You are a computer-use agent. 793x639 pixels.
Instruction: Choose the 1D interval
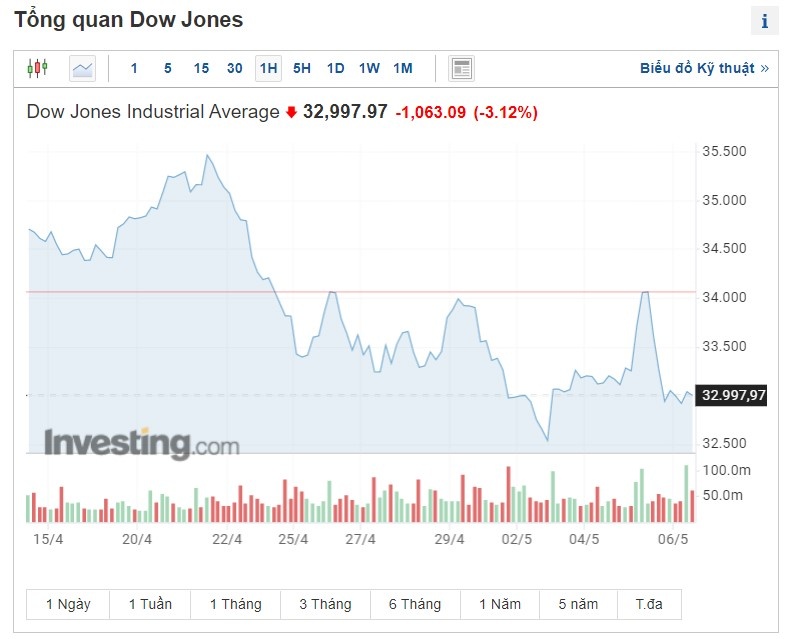click(336, 68)
